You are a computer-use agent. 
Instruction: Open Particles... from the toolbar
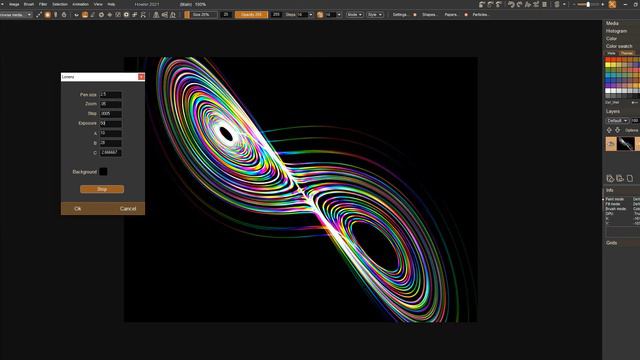(x=481, y=15)
